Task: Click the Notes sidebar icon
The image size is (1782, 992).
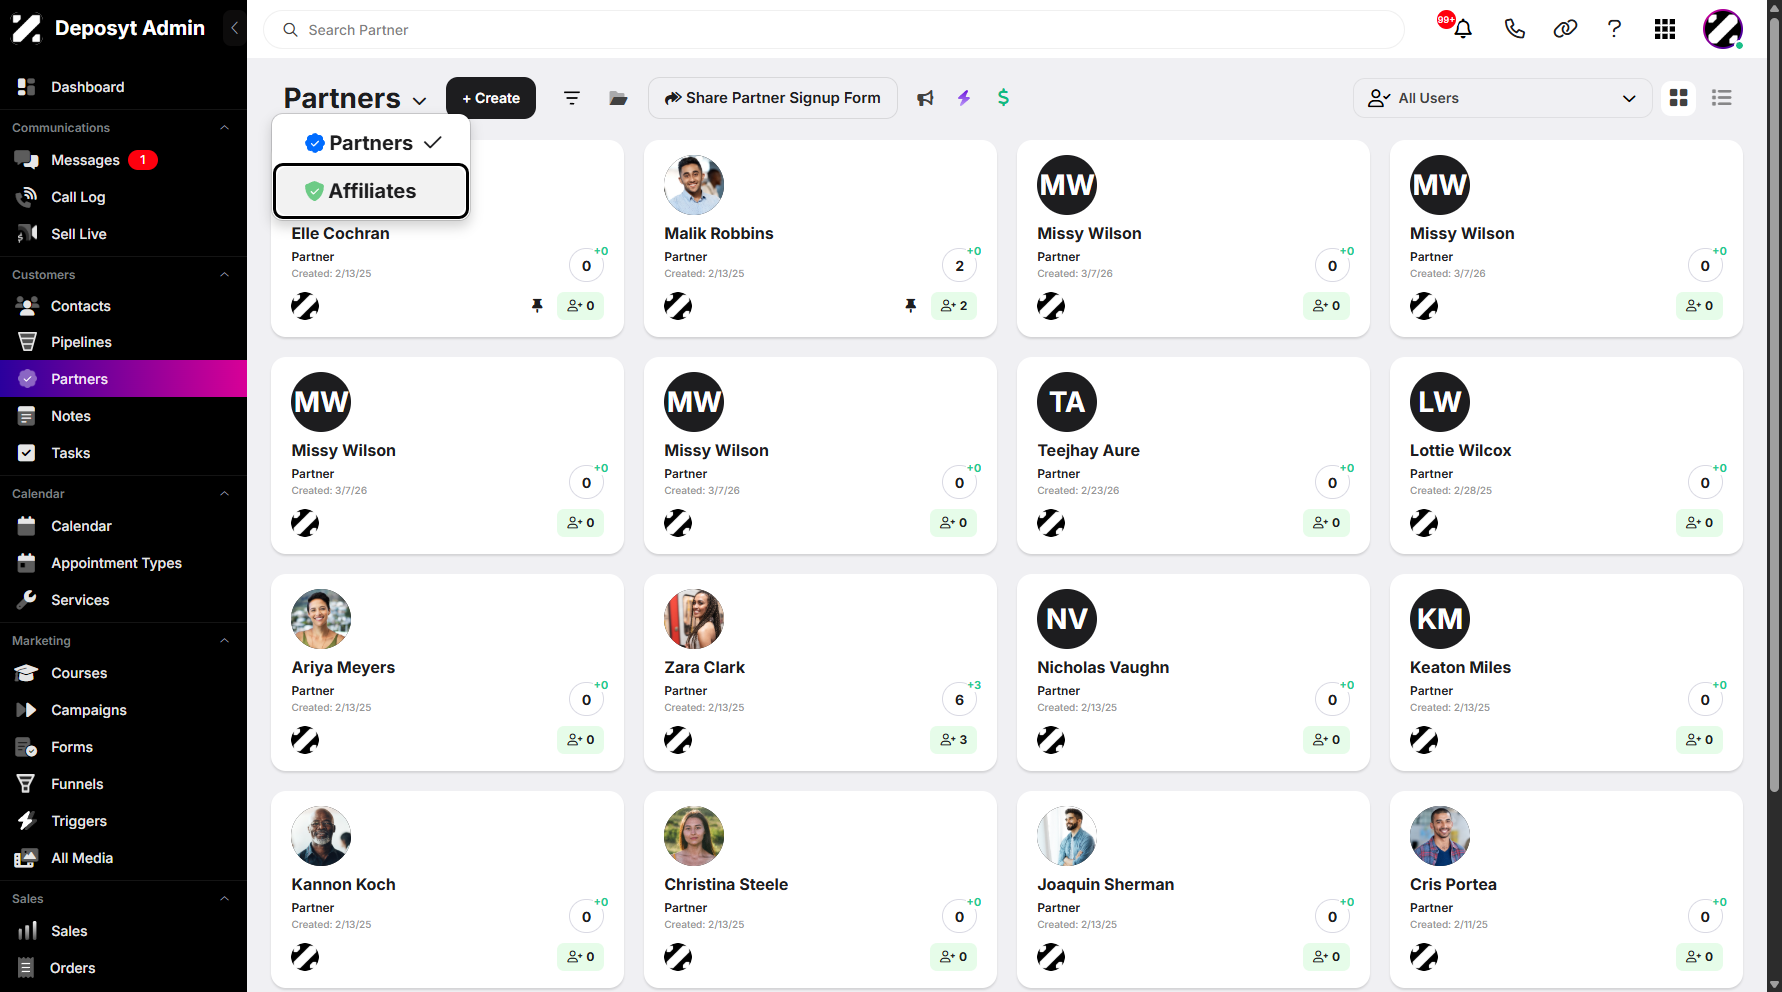Action: pyautogui.click(x=27, y=416)
